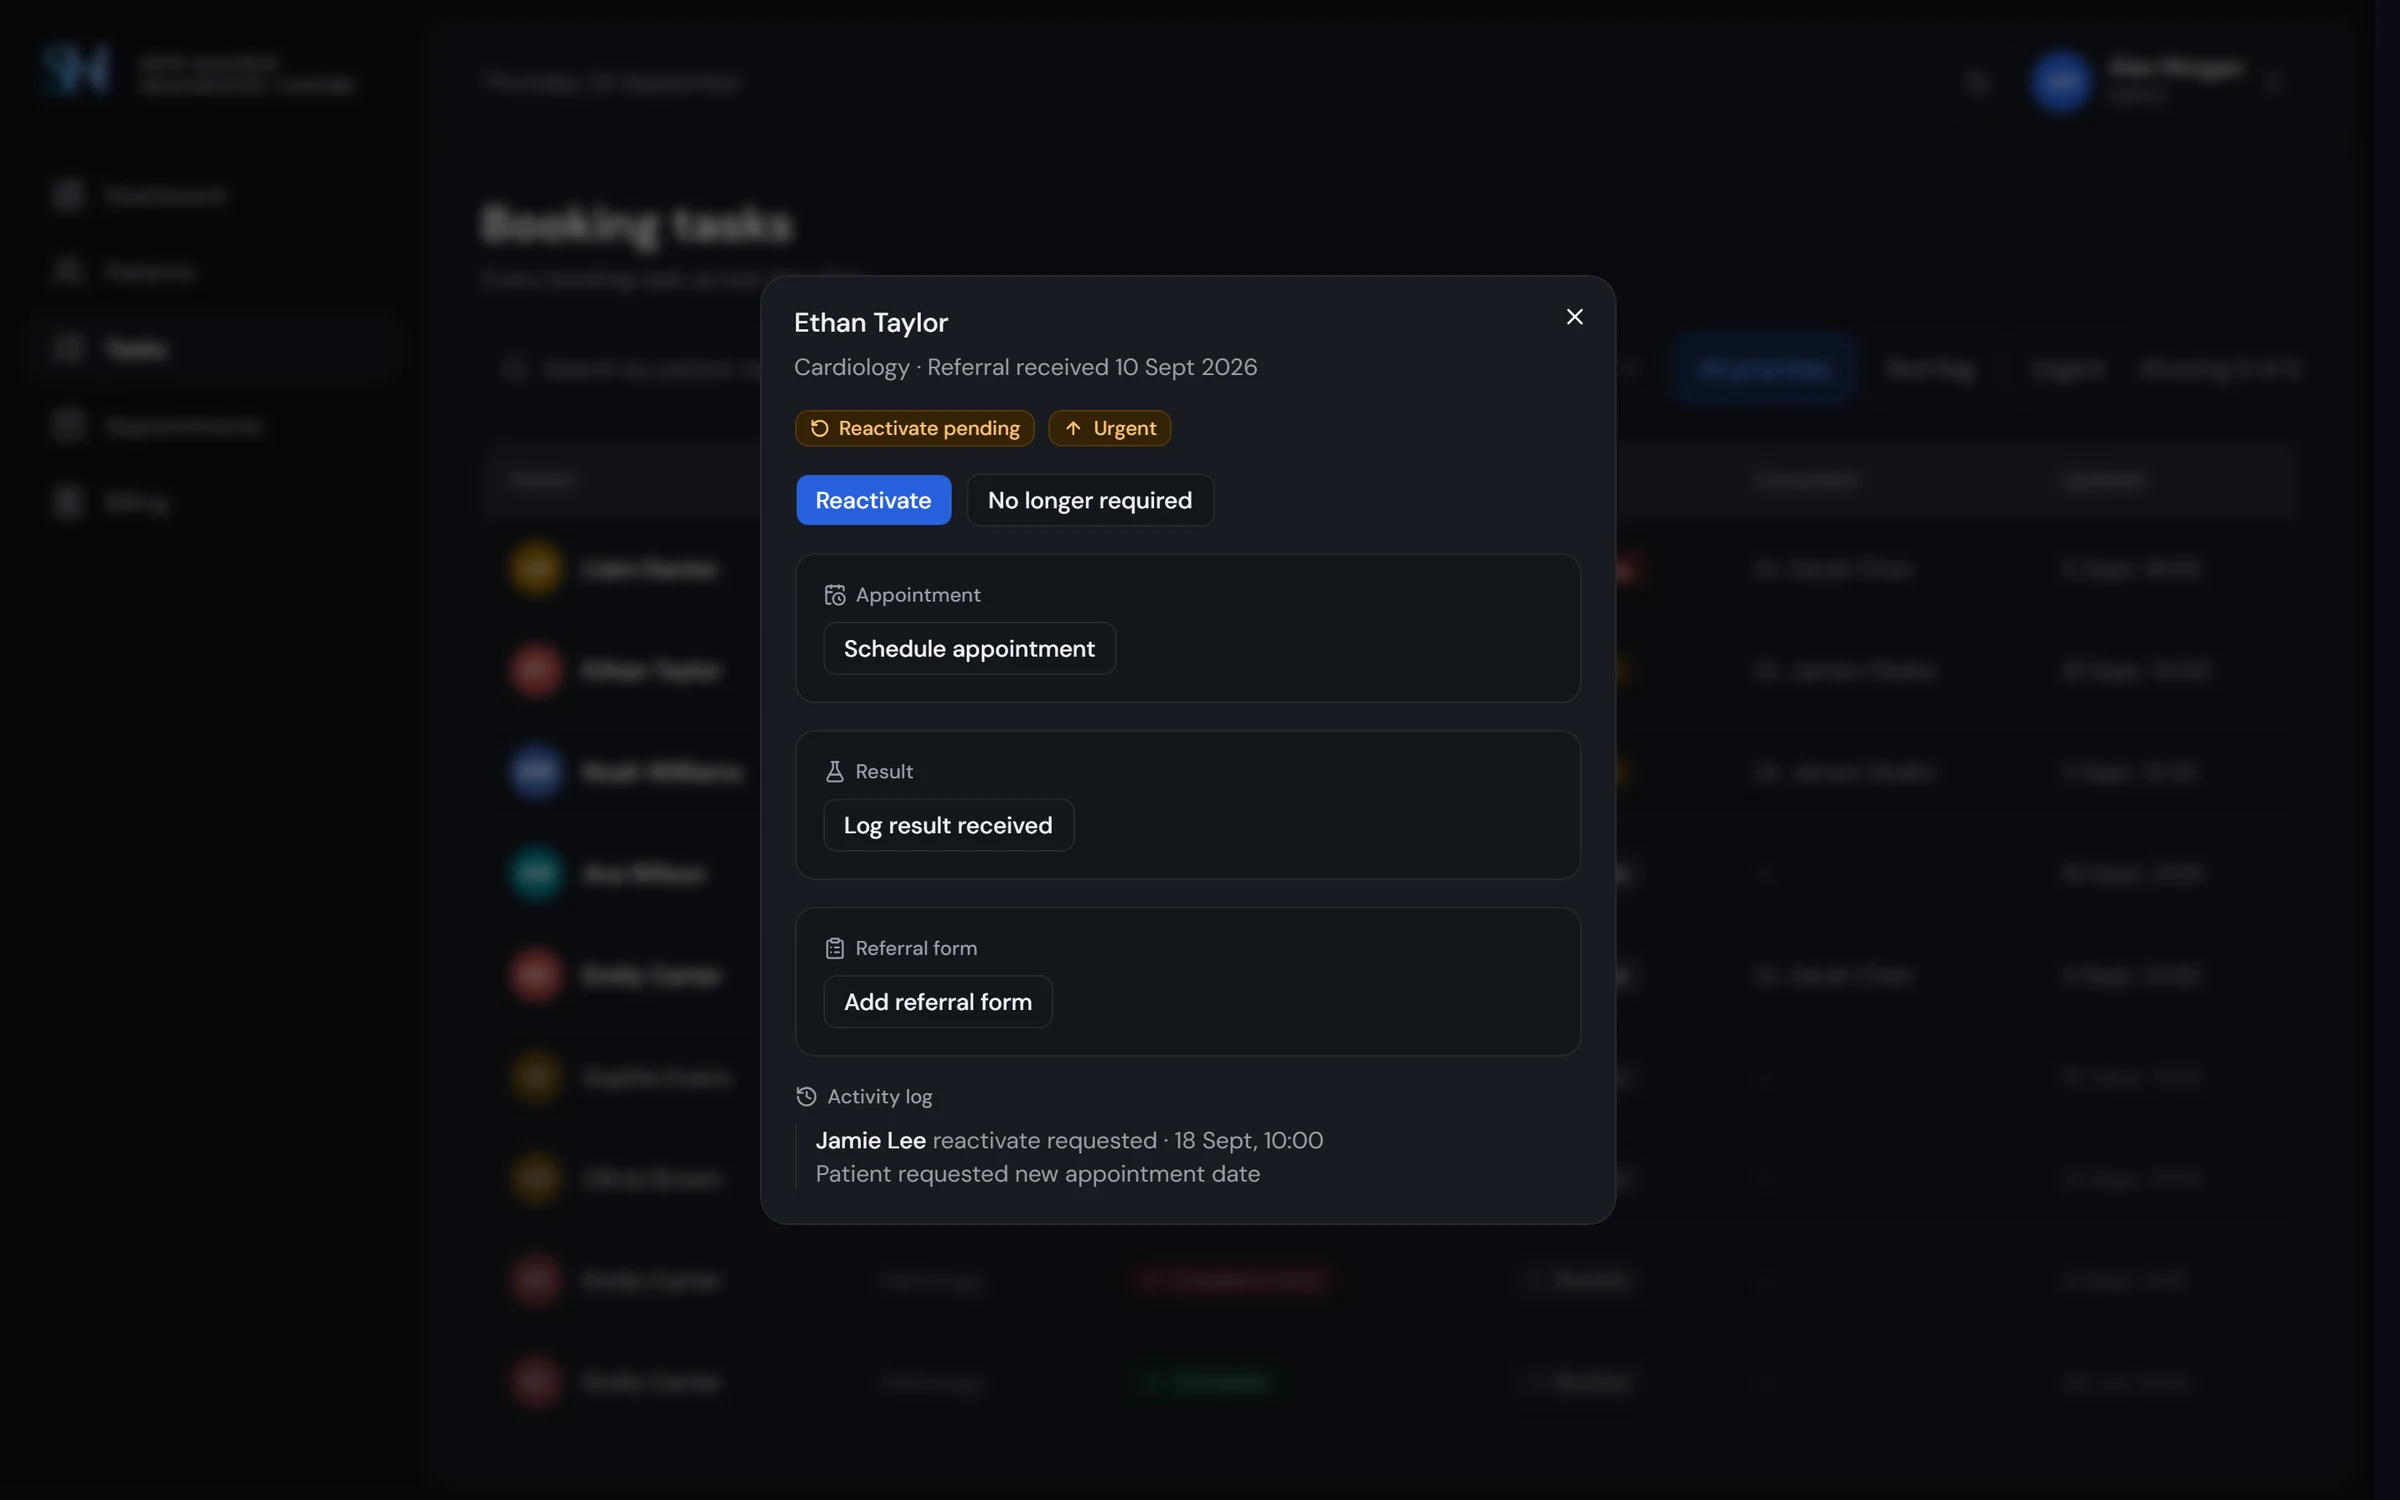The width and height of the screenshot is (2400, 1500).
Task: Click the up arrow icon in Urgent badge
Action: pyautogui.click(x=1073, y=428)
